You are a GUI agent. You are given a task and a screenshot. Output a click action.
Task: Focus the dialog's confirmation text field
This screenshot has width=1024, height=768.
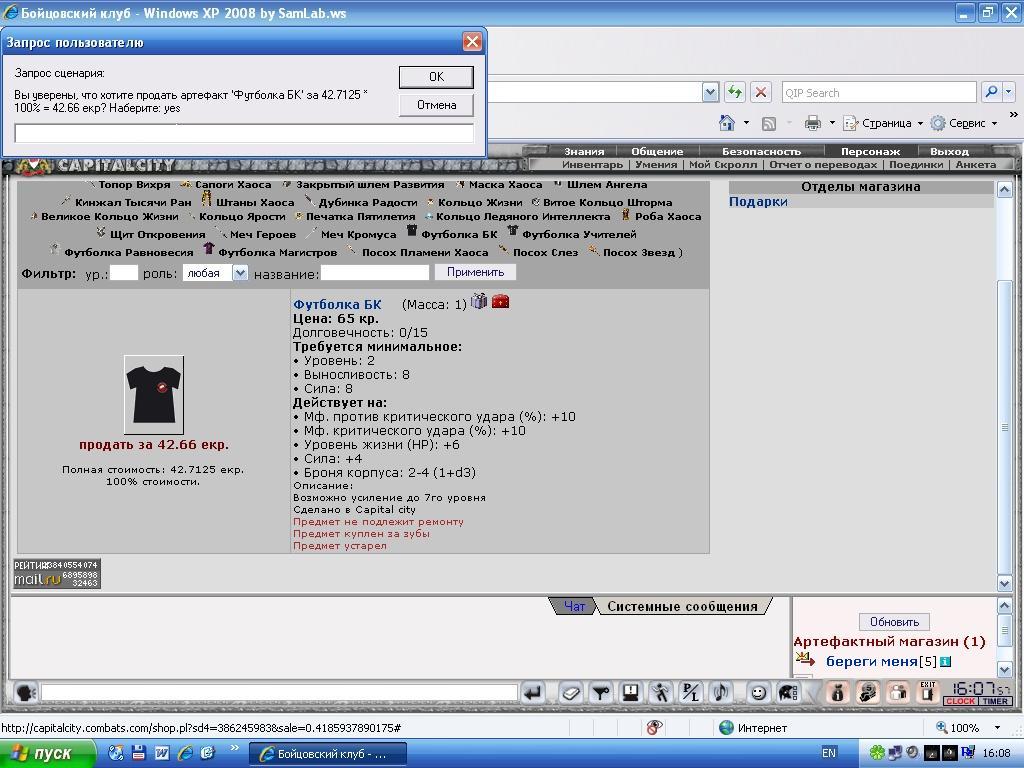(x=244, y=133)
